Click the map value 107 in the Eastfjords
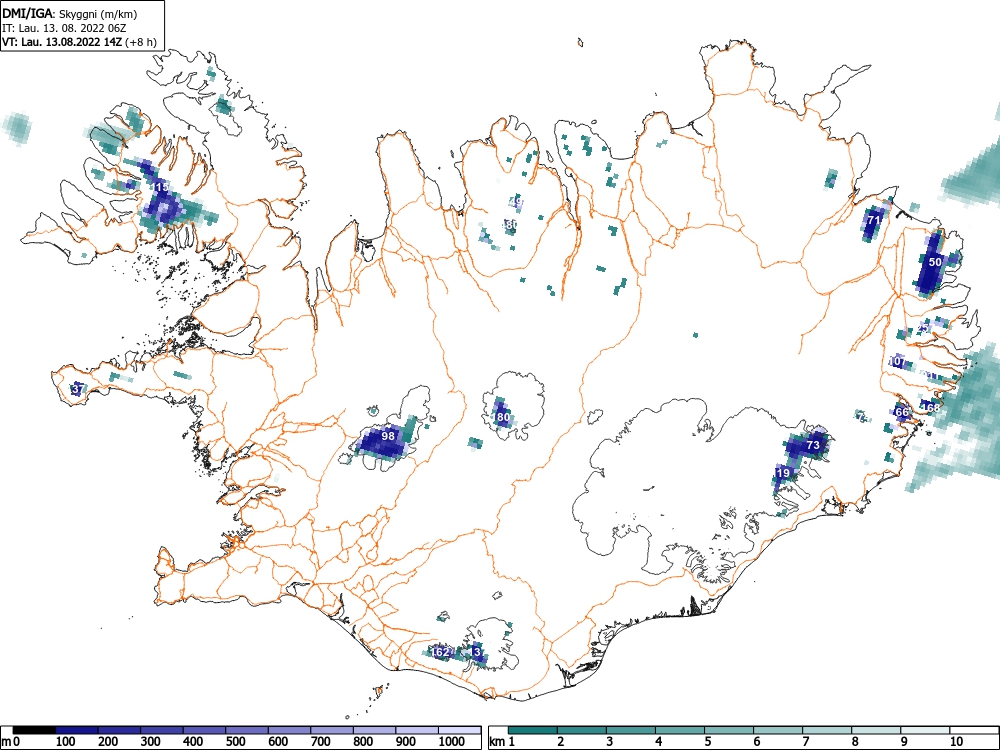Viewport: 1000px width, 750px height. [x=896, y=362]
